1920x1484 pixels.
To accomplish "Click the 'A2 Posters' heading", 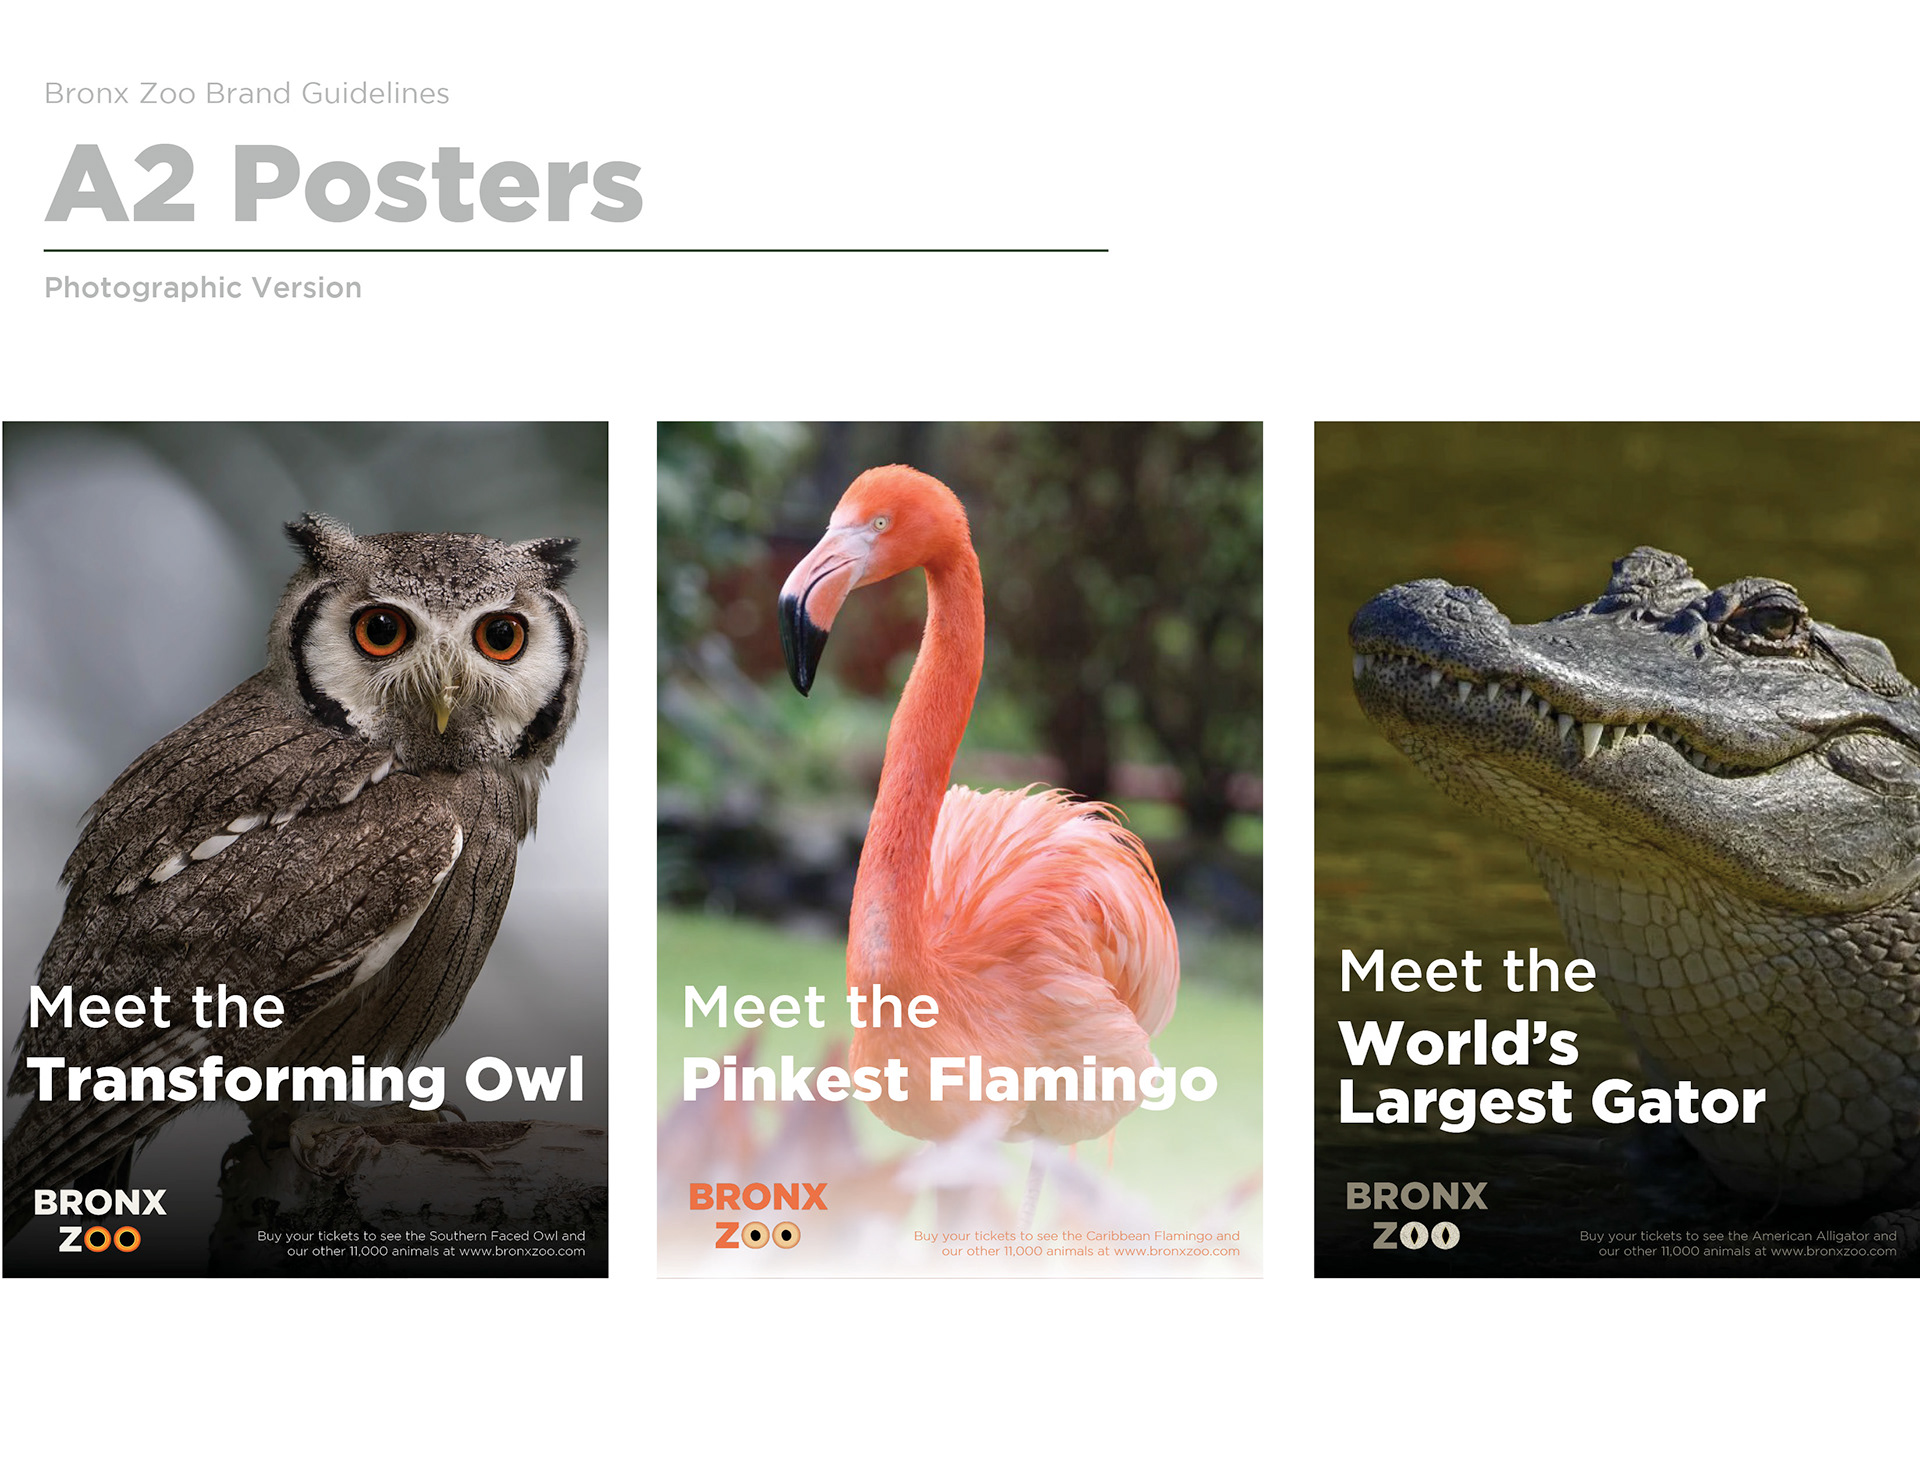I will click(344, 183).
